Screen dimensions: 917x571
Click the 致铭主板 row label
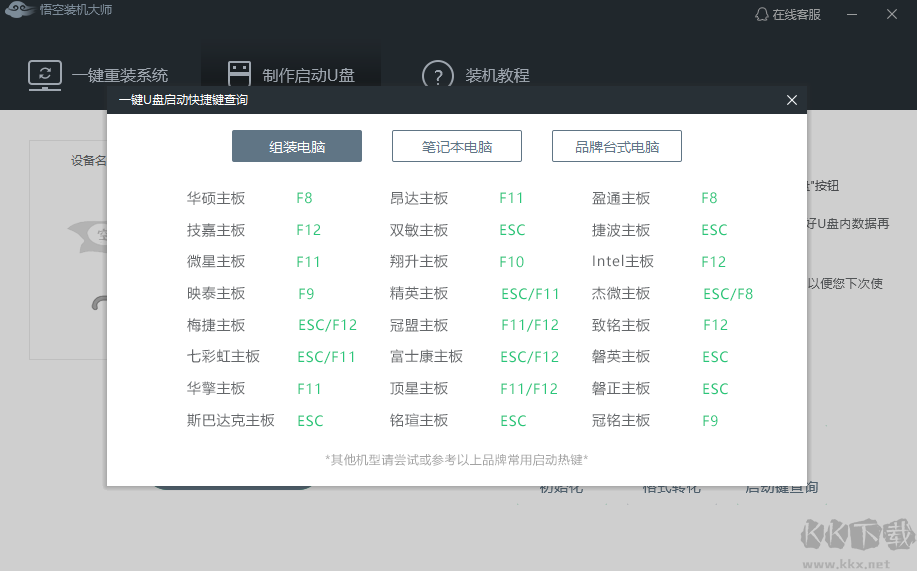click(x=621, y=325)
